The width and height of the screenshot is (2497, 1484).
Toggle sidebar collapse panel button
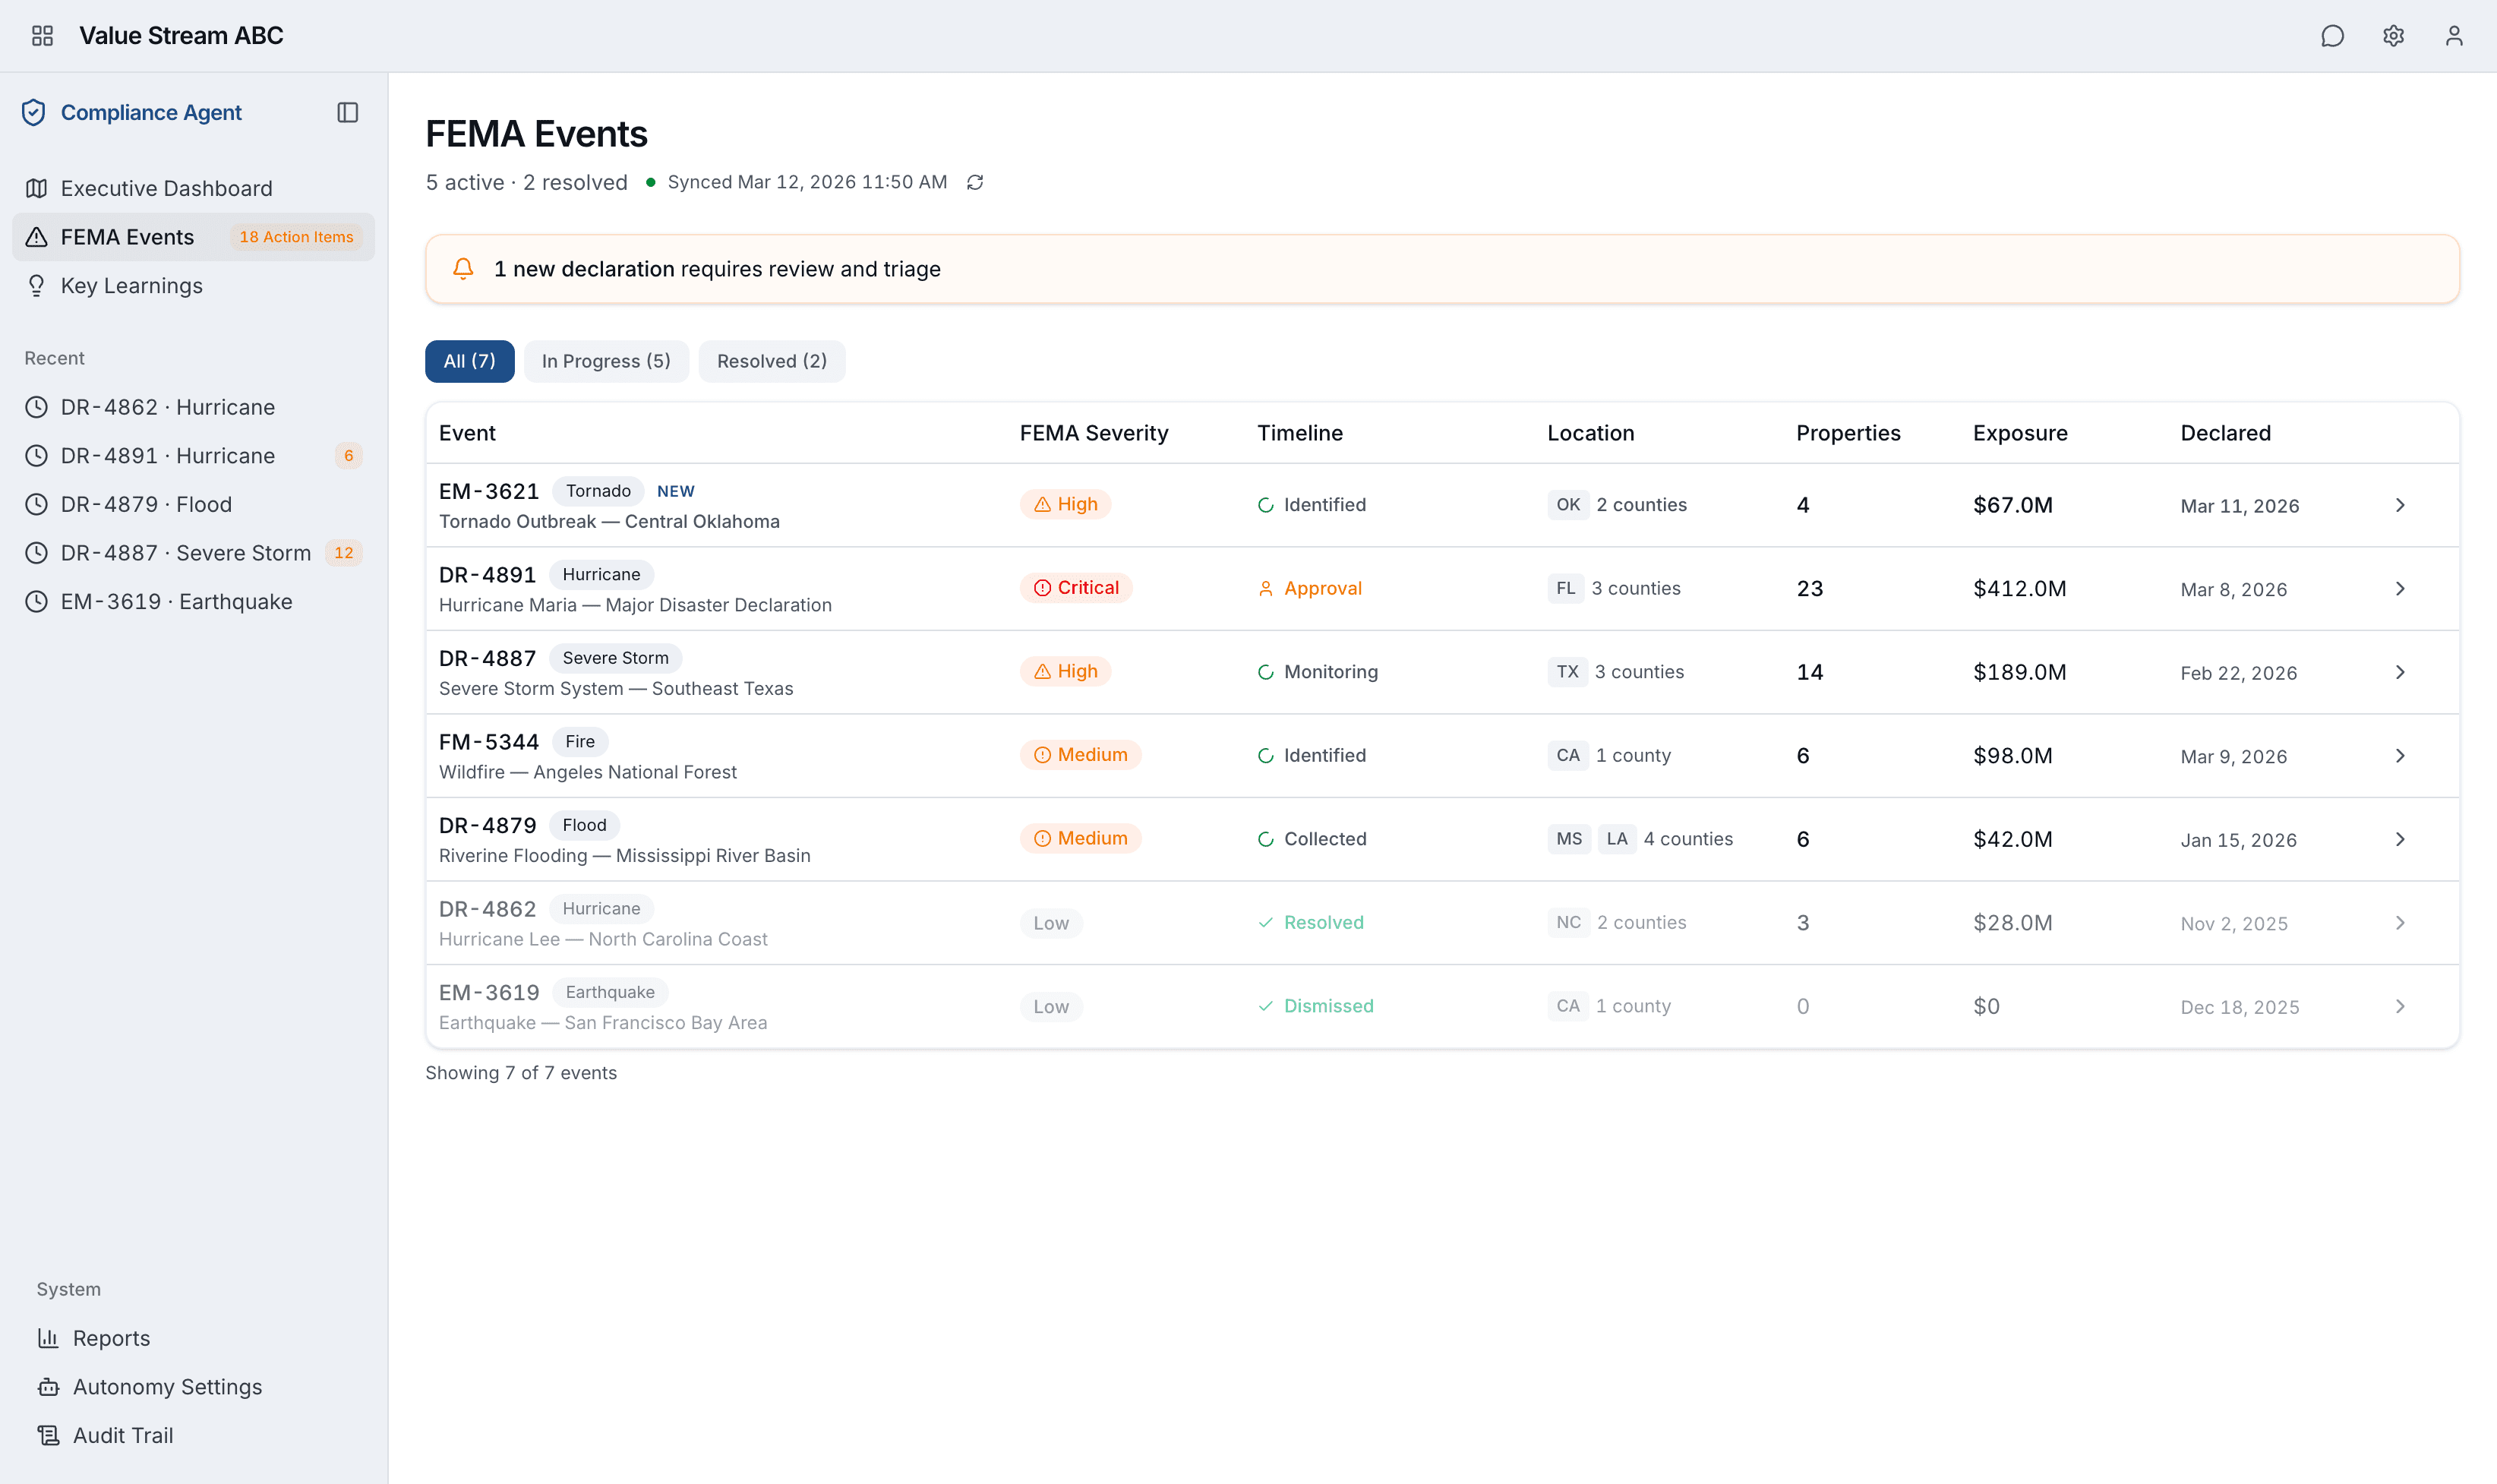(x=347, y=112)
